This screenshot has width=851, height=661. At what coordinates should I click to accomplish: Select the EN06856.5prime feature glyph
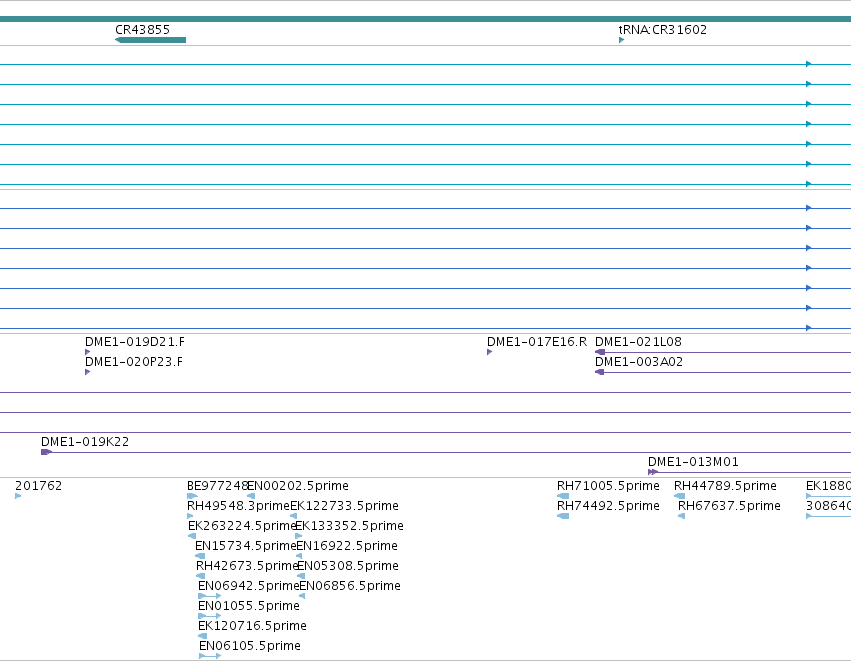(302, 596)
